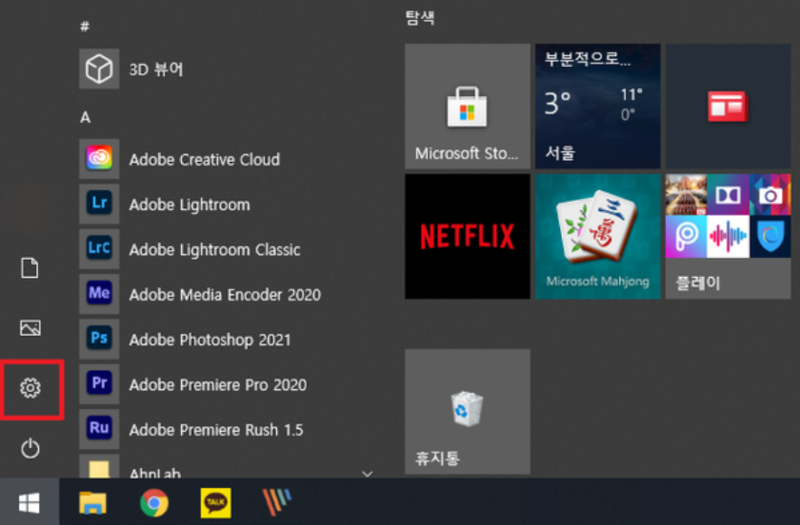Open the red News tile
Viewport: 800px width, 525px height.
pos(728,106)
